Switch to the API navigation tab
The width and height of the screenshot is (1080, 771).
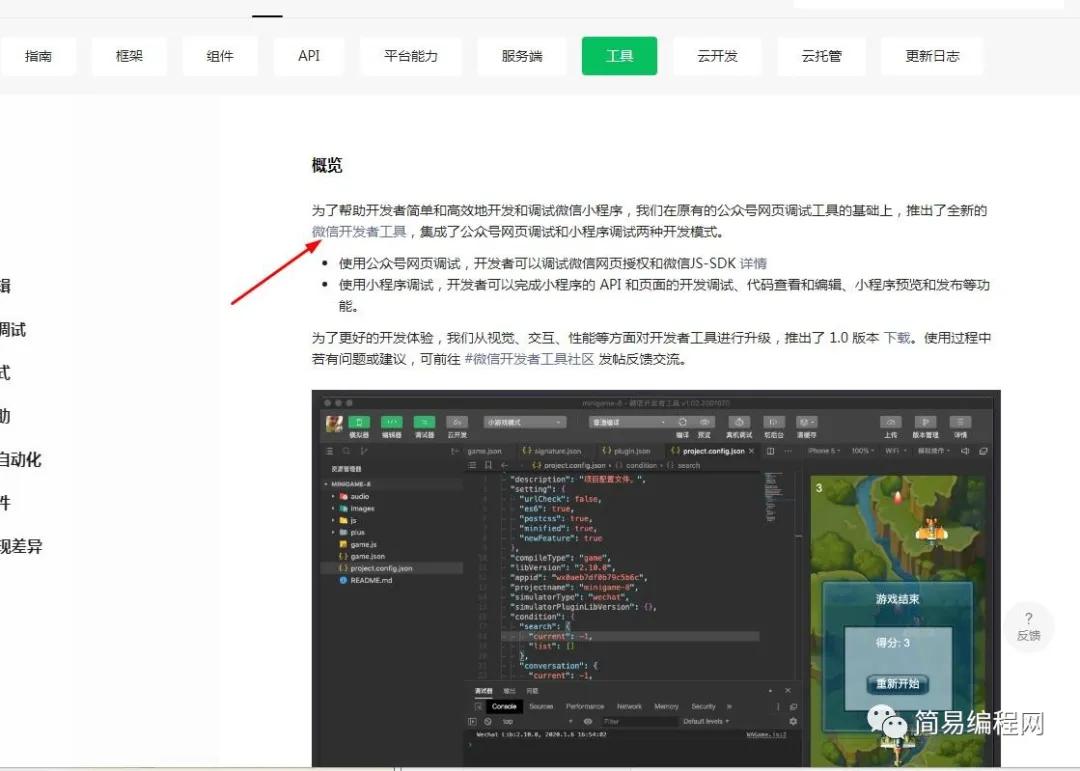309,56
